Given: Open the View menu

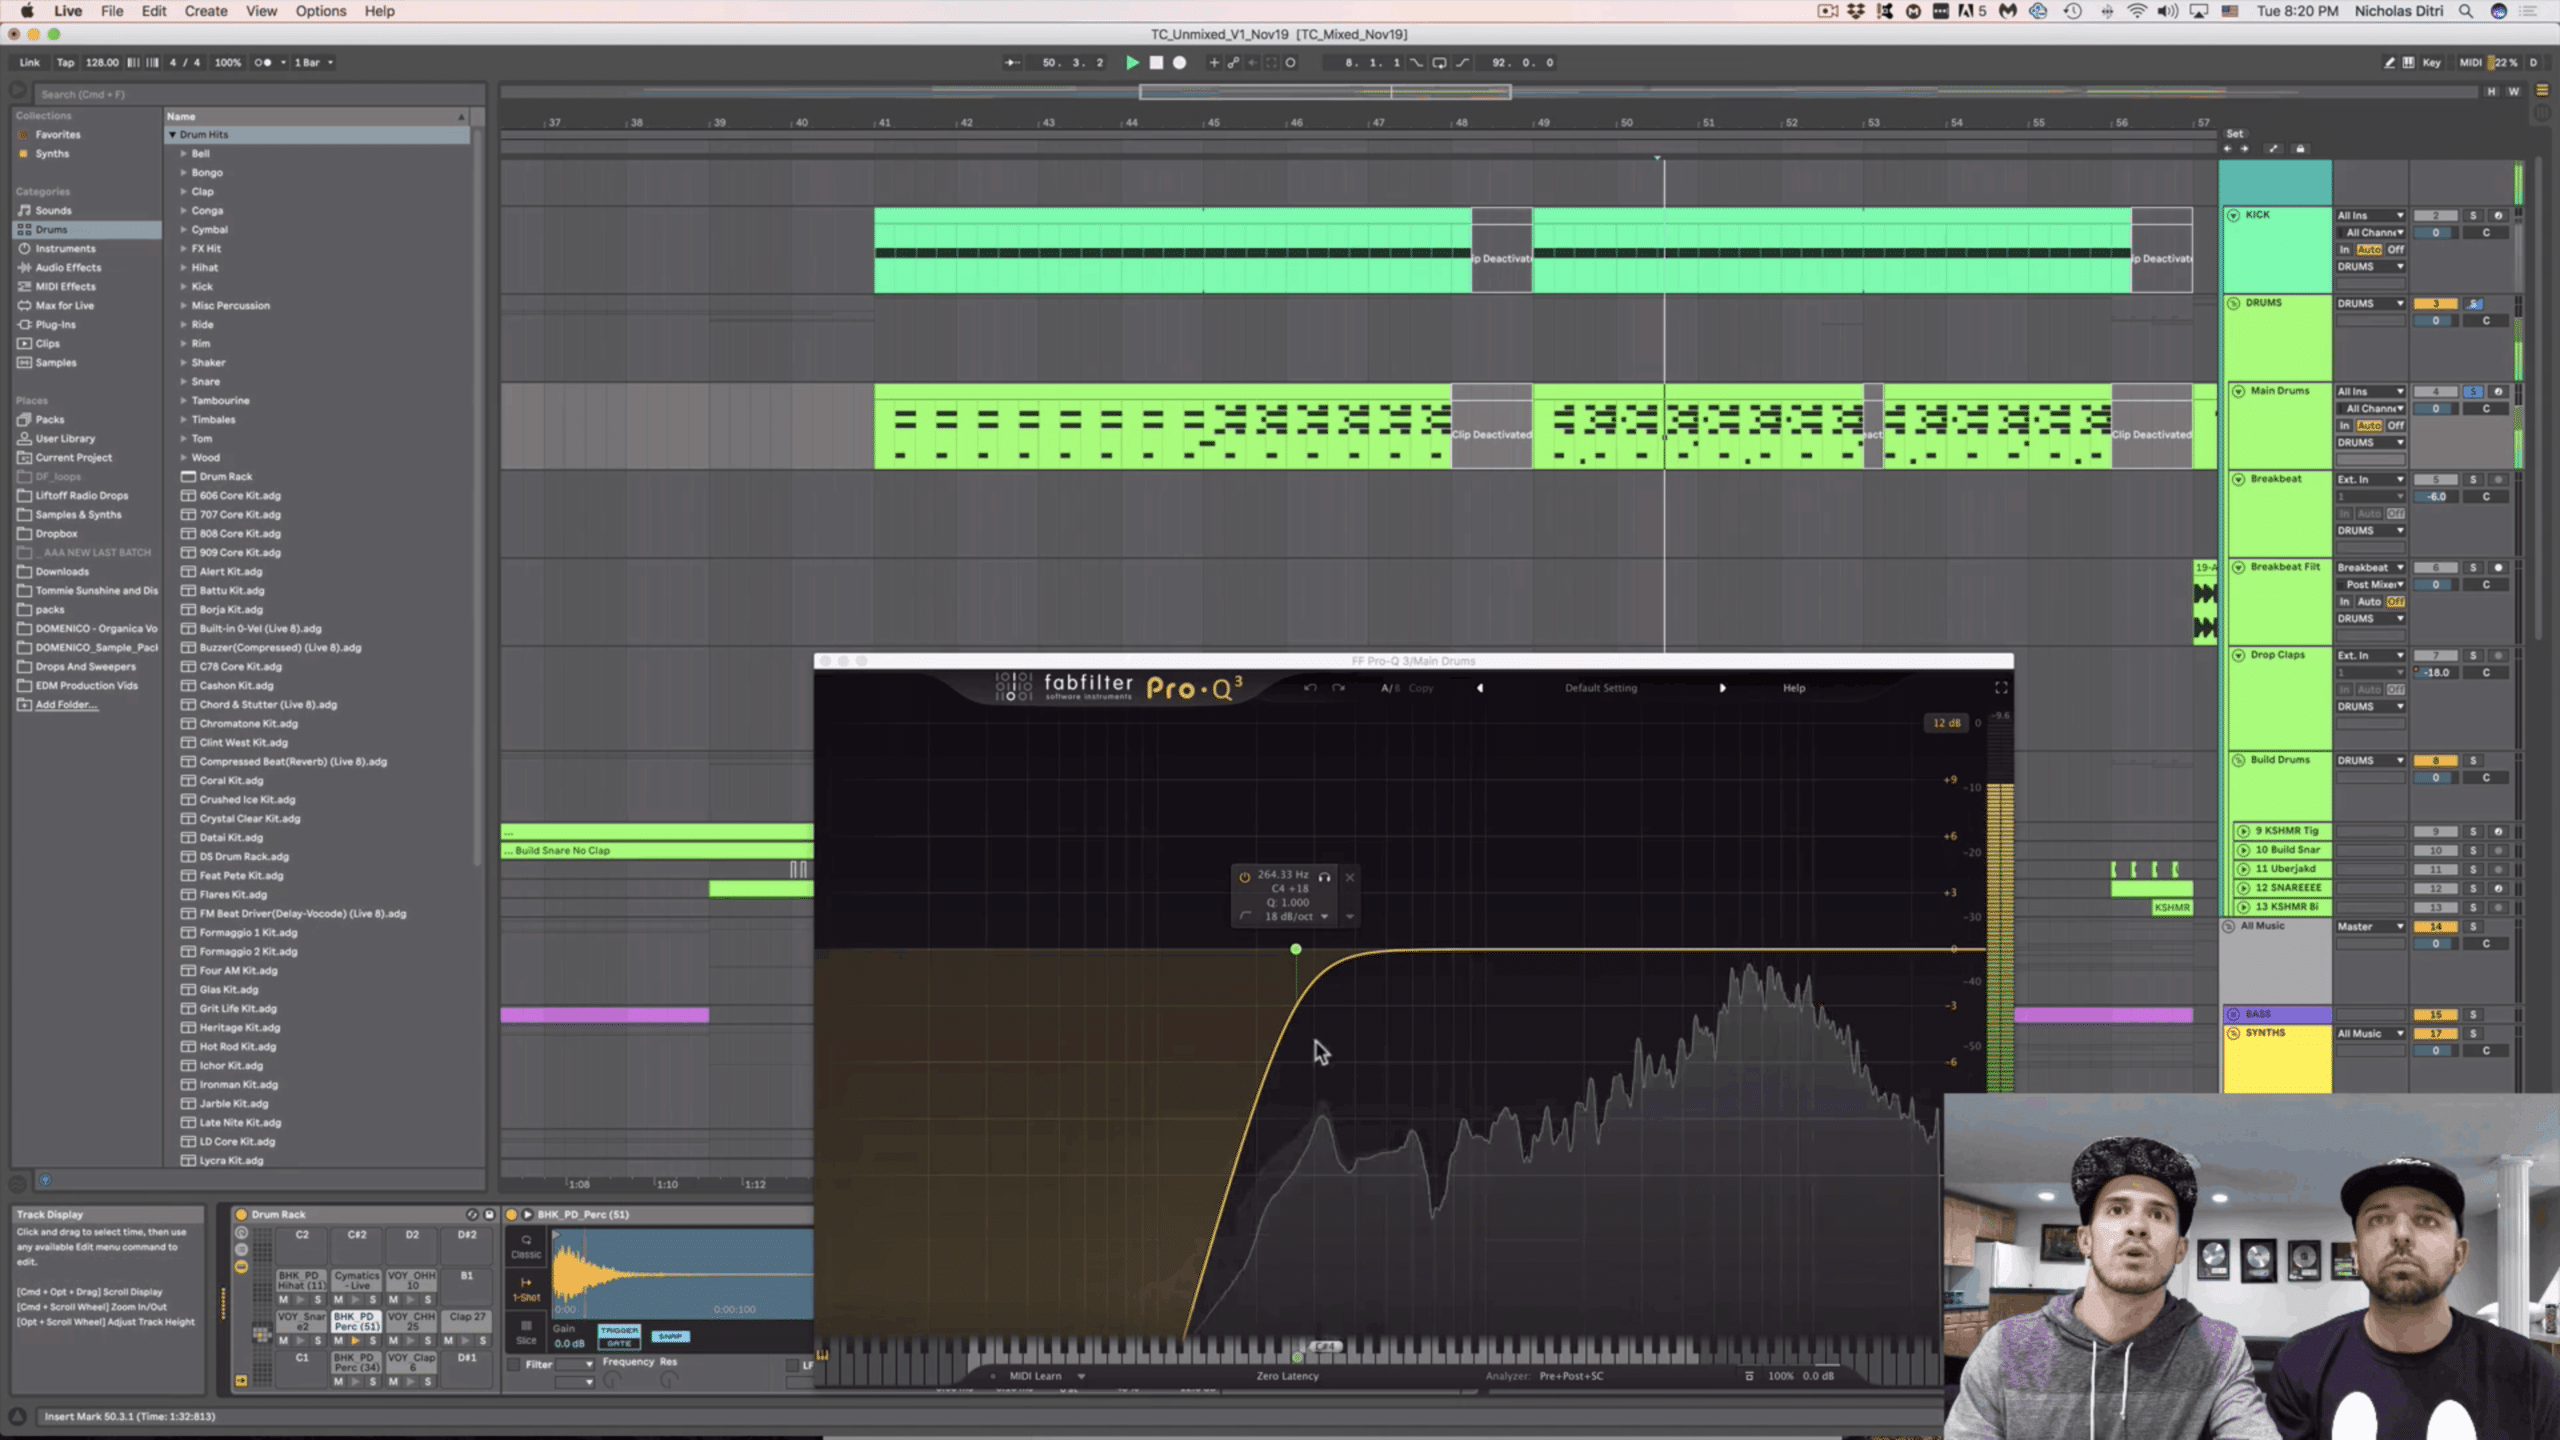Looking at the screenshot, I should pos(261,11).
